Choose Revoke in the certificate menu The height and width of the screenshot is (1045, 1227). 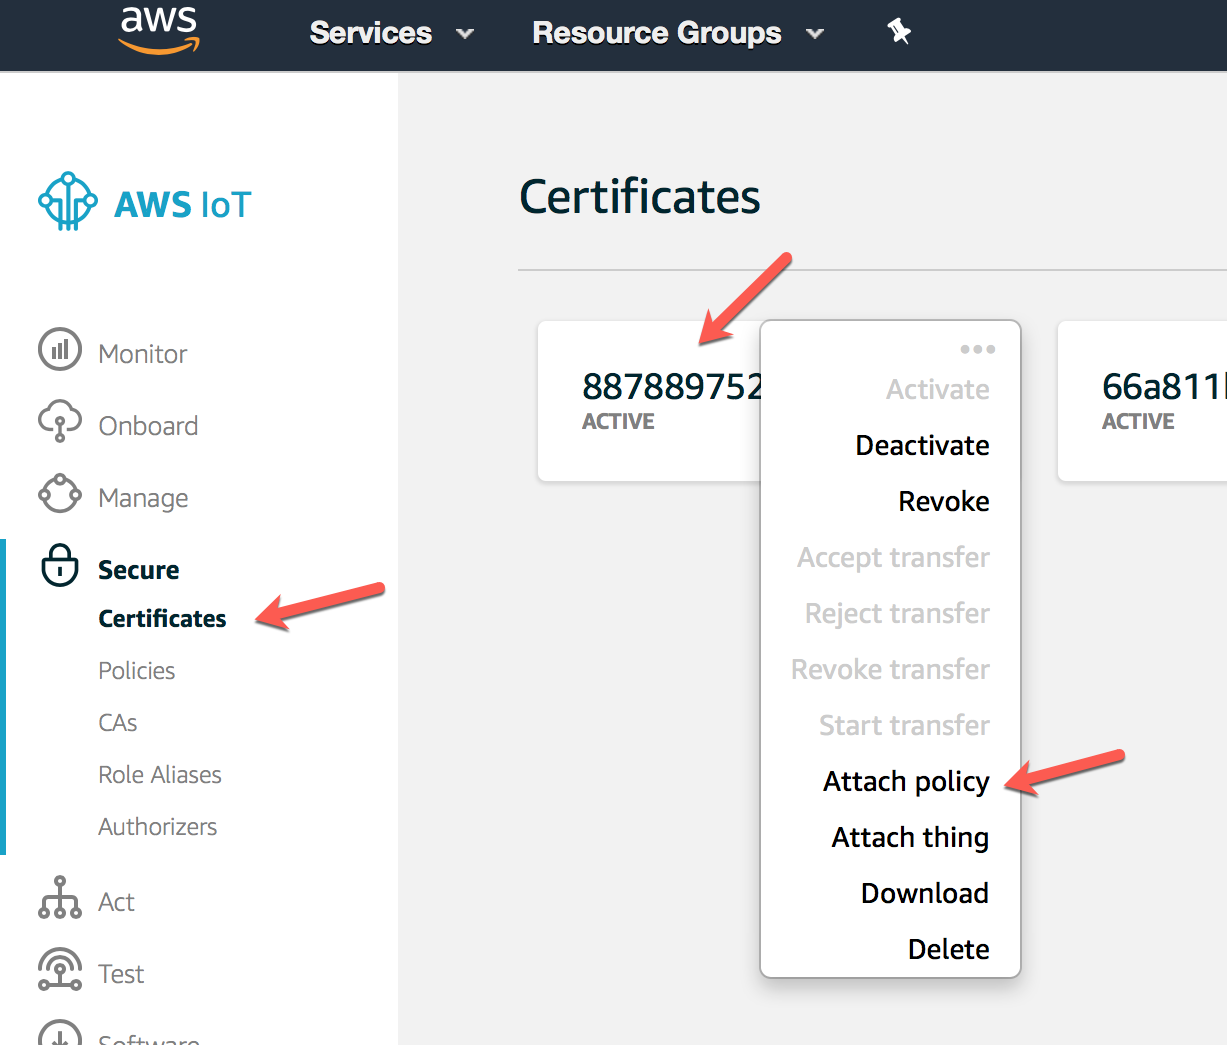[x=944, y=501]
